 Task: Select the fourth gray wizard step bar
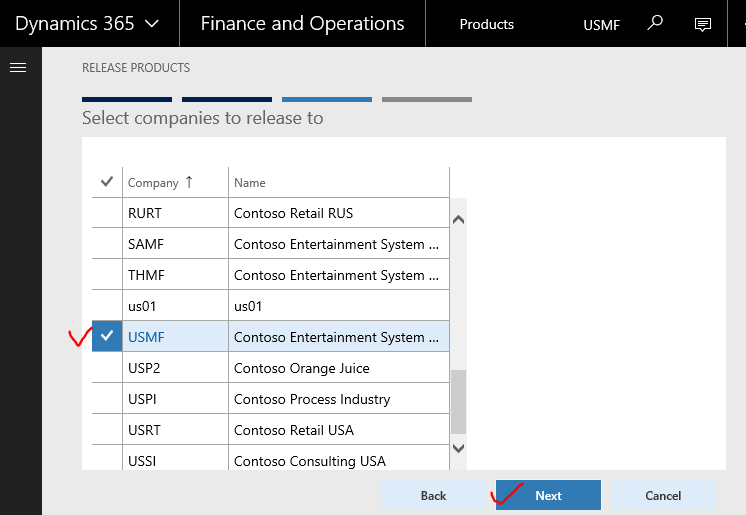point(427,99)
